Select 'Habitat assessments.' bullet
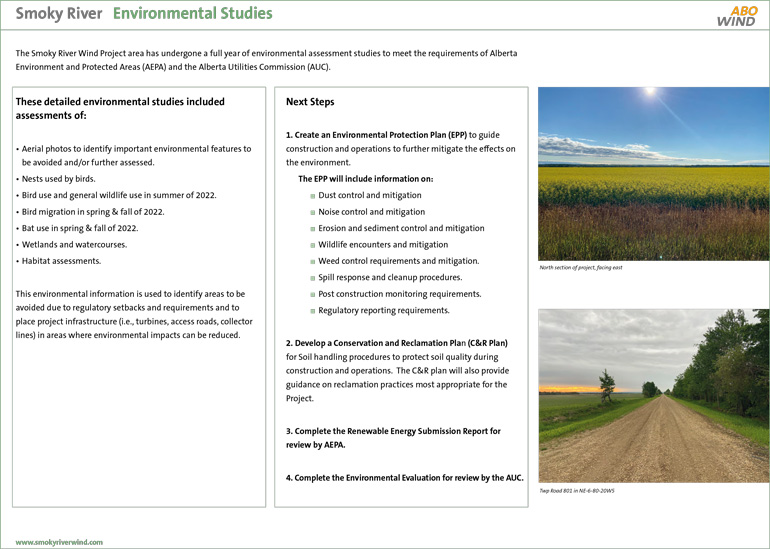 tap(61, 261)
